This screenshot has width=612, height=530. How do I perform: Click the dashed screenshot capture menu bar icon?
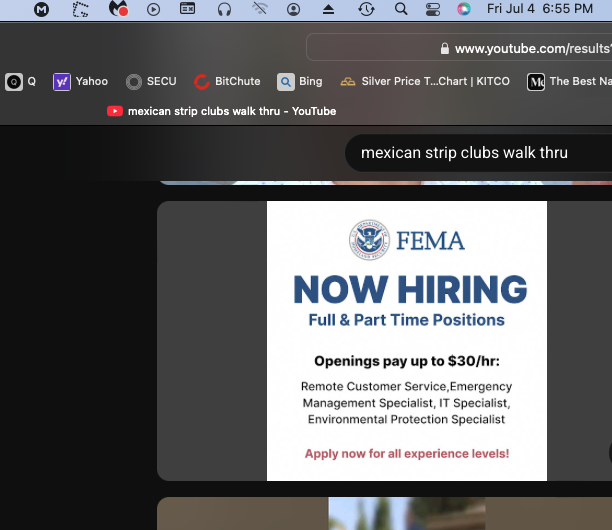(x=80, y=9)
